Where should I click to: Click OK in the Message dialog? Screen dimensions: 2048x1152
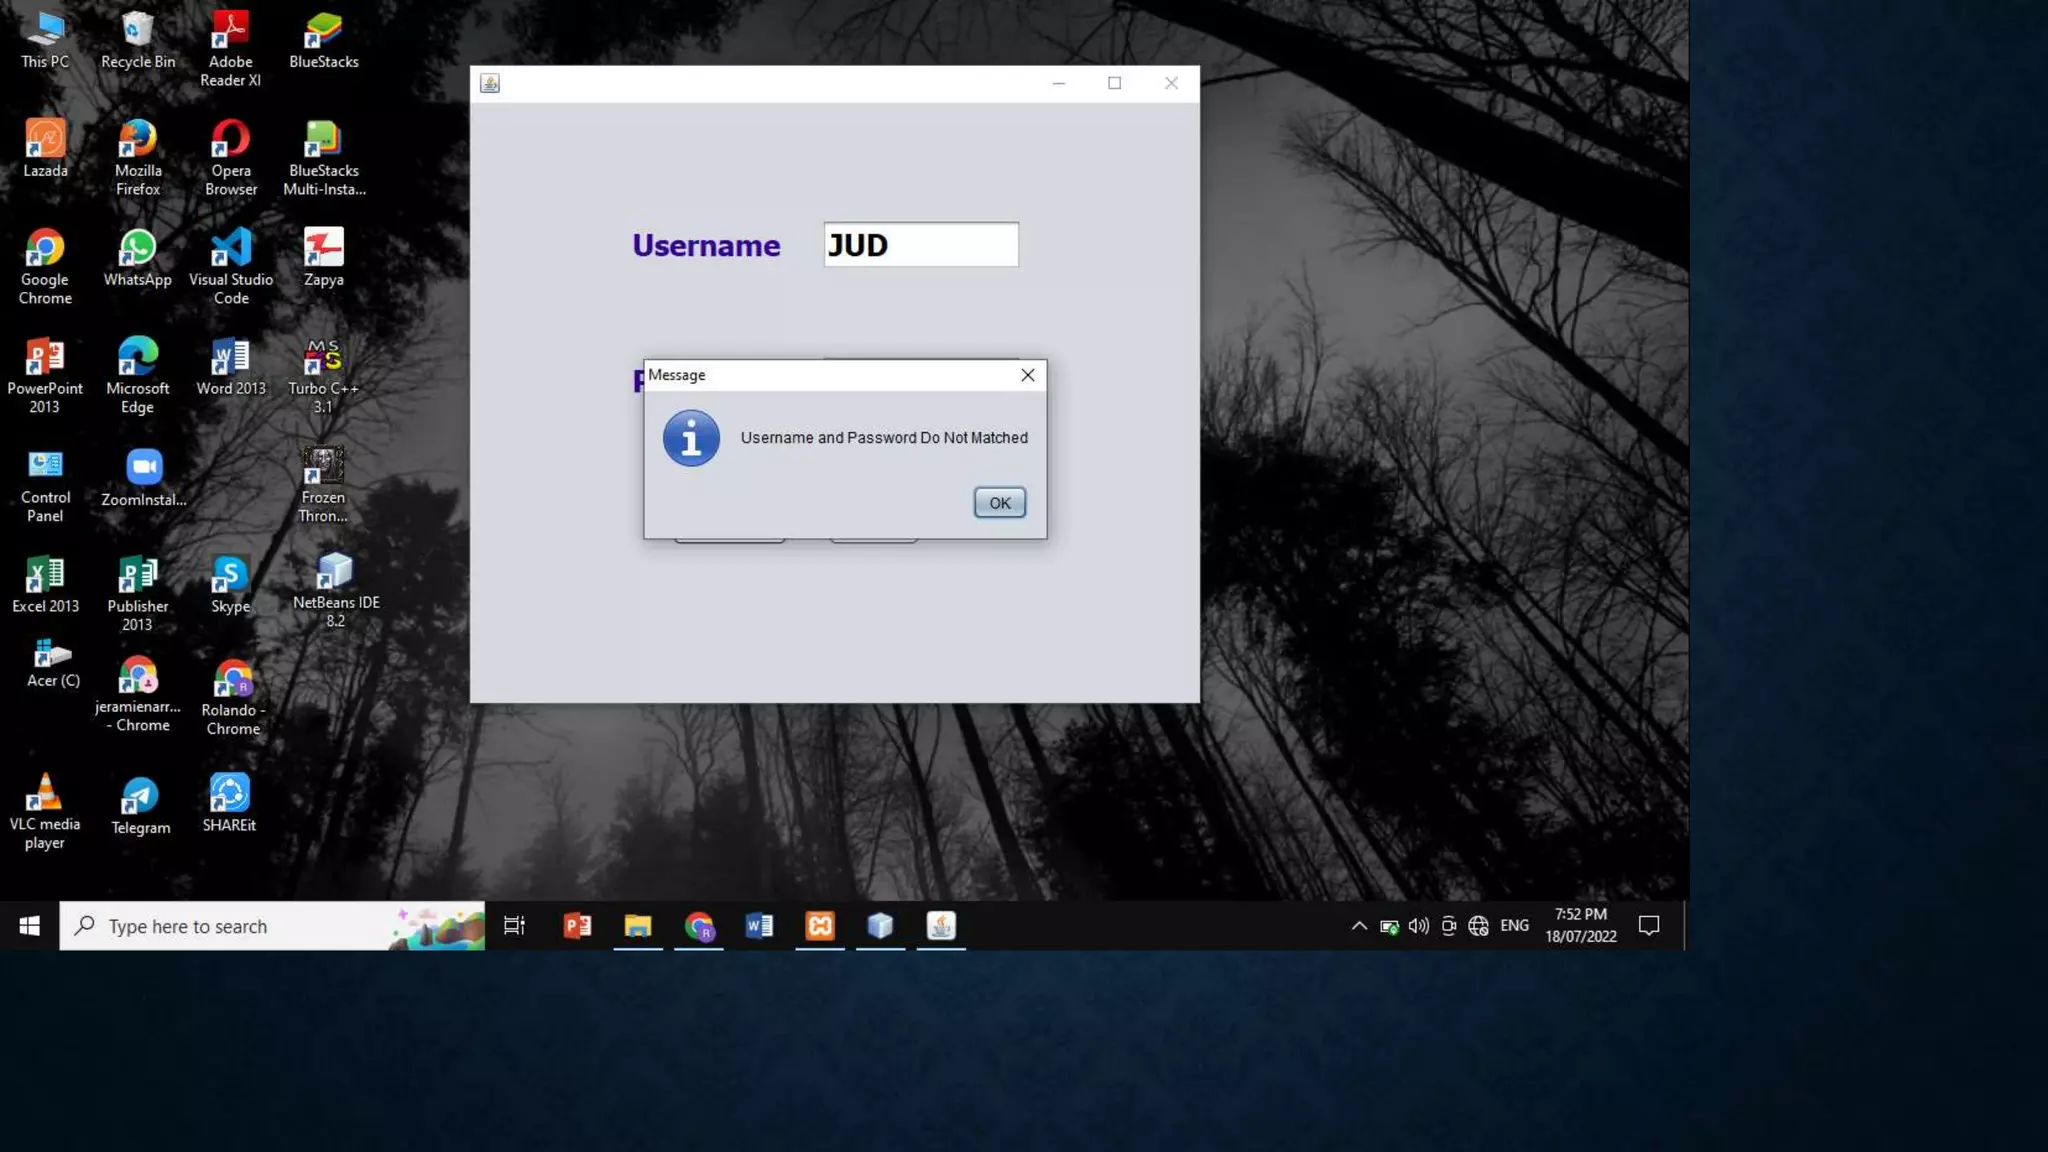coord(999,503)
